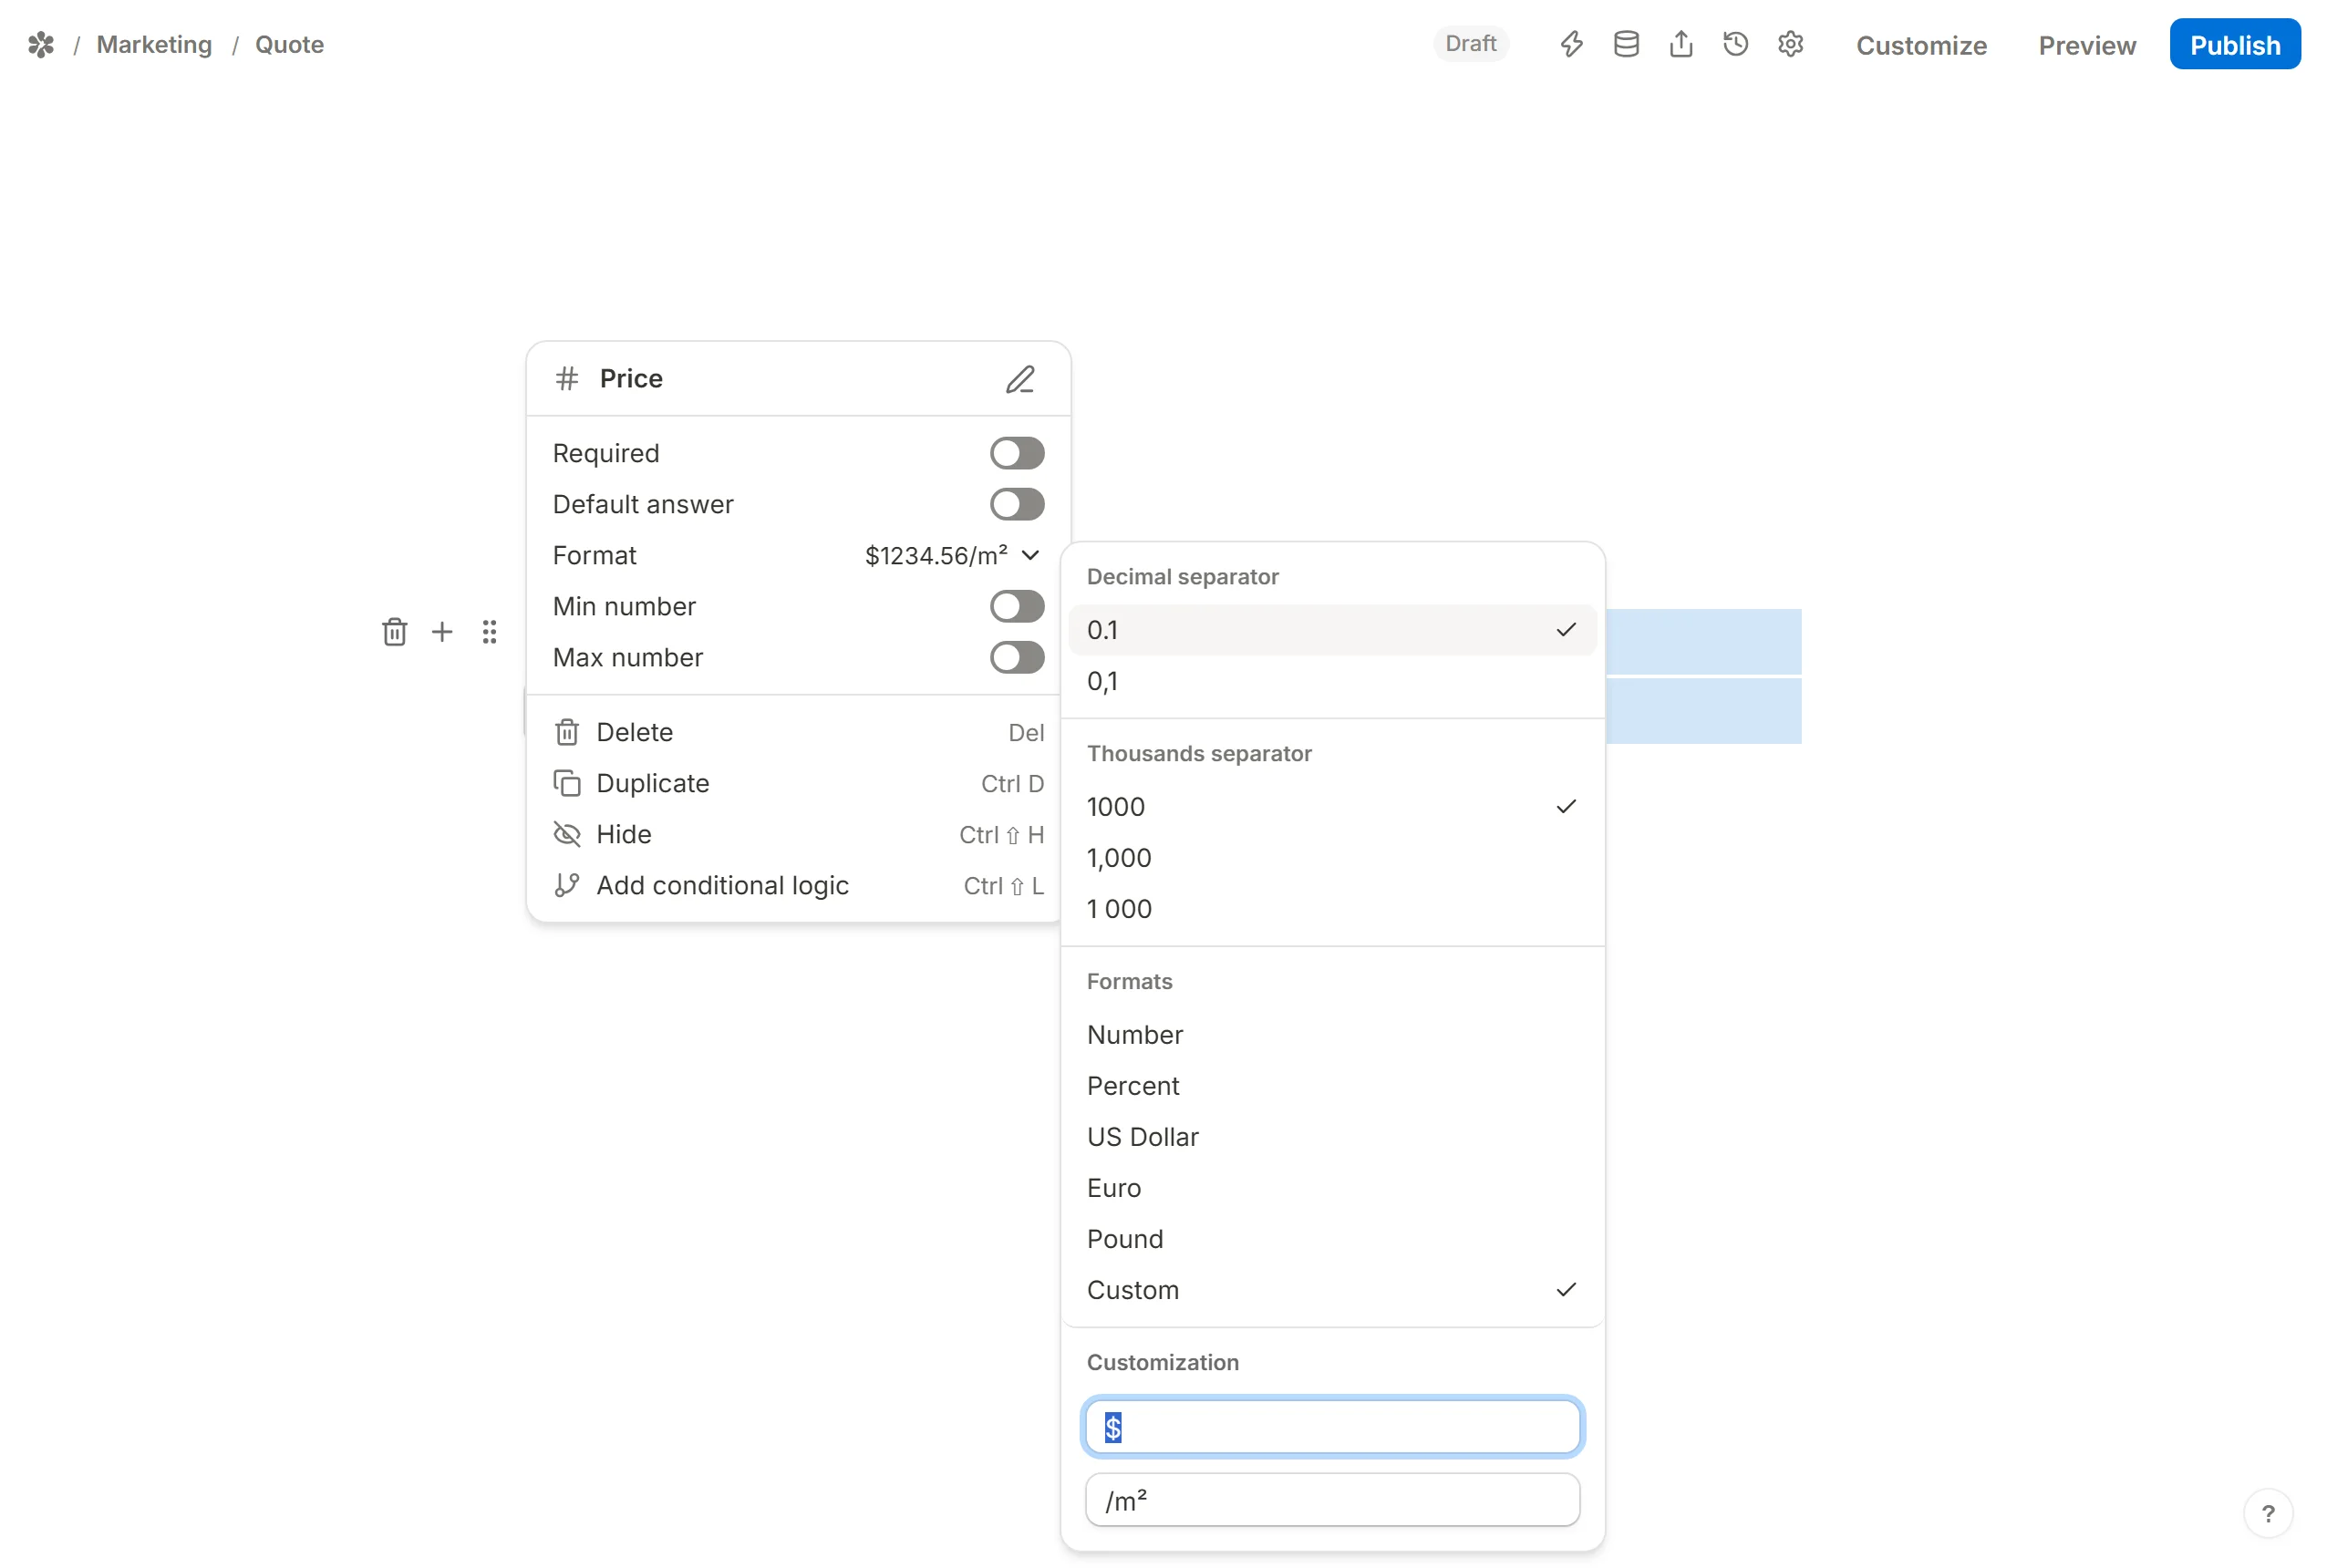
Task: Click the prefix input containing $
Action: point(1331,1426)
